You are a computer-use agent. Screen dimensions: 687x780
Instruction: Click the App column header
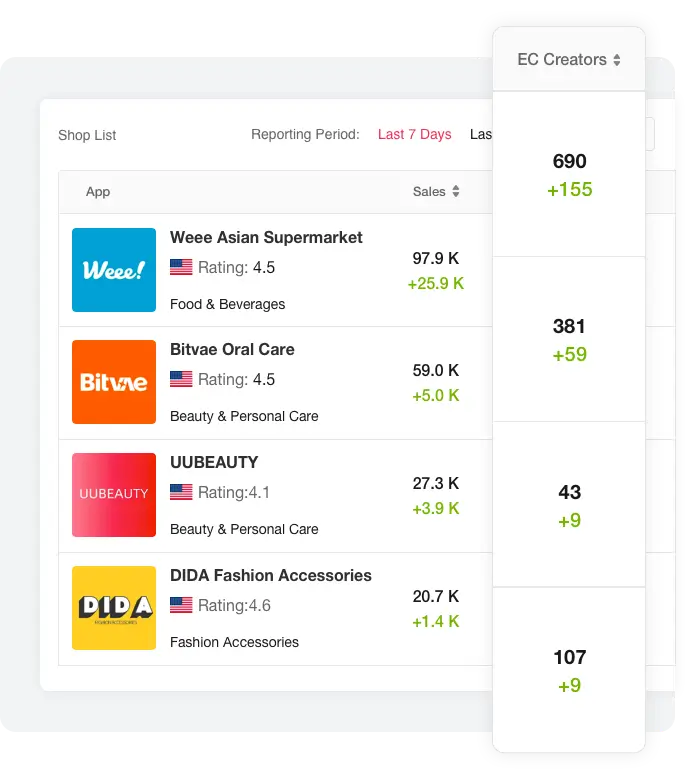tap(98, 192)
